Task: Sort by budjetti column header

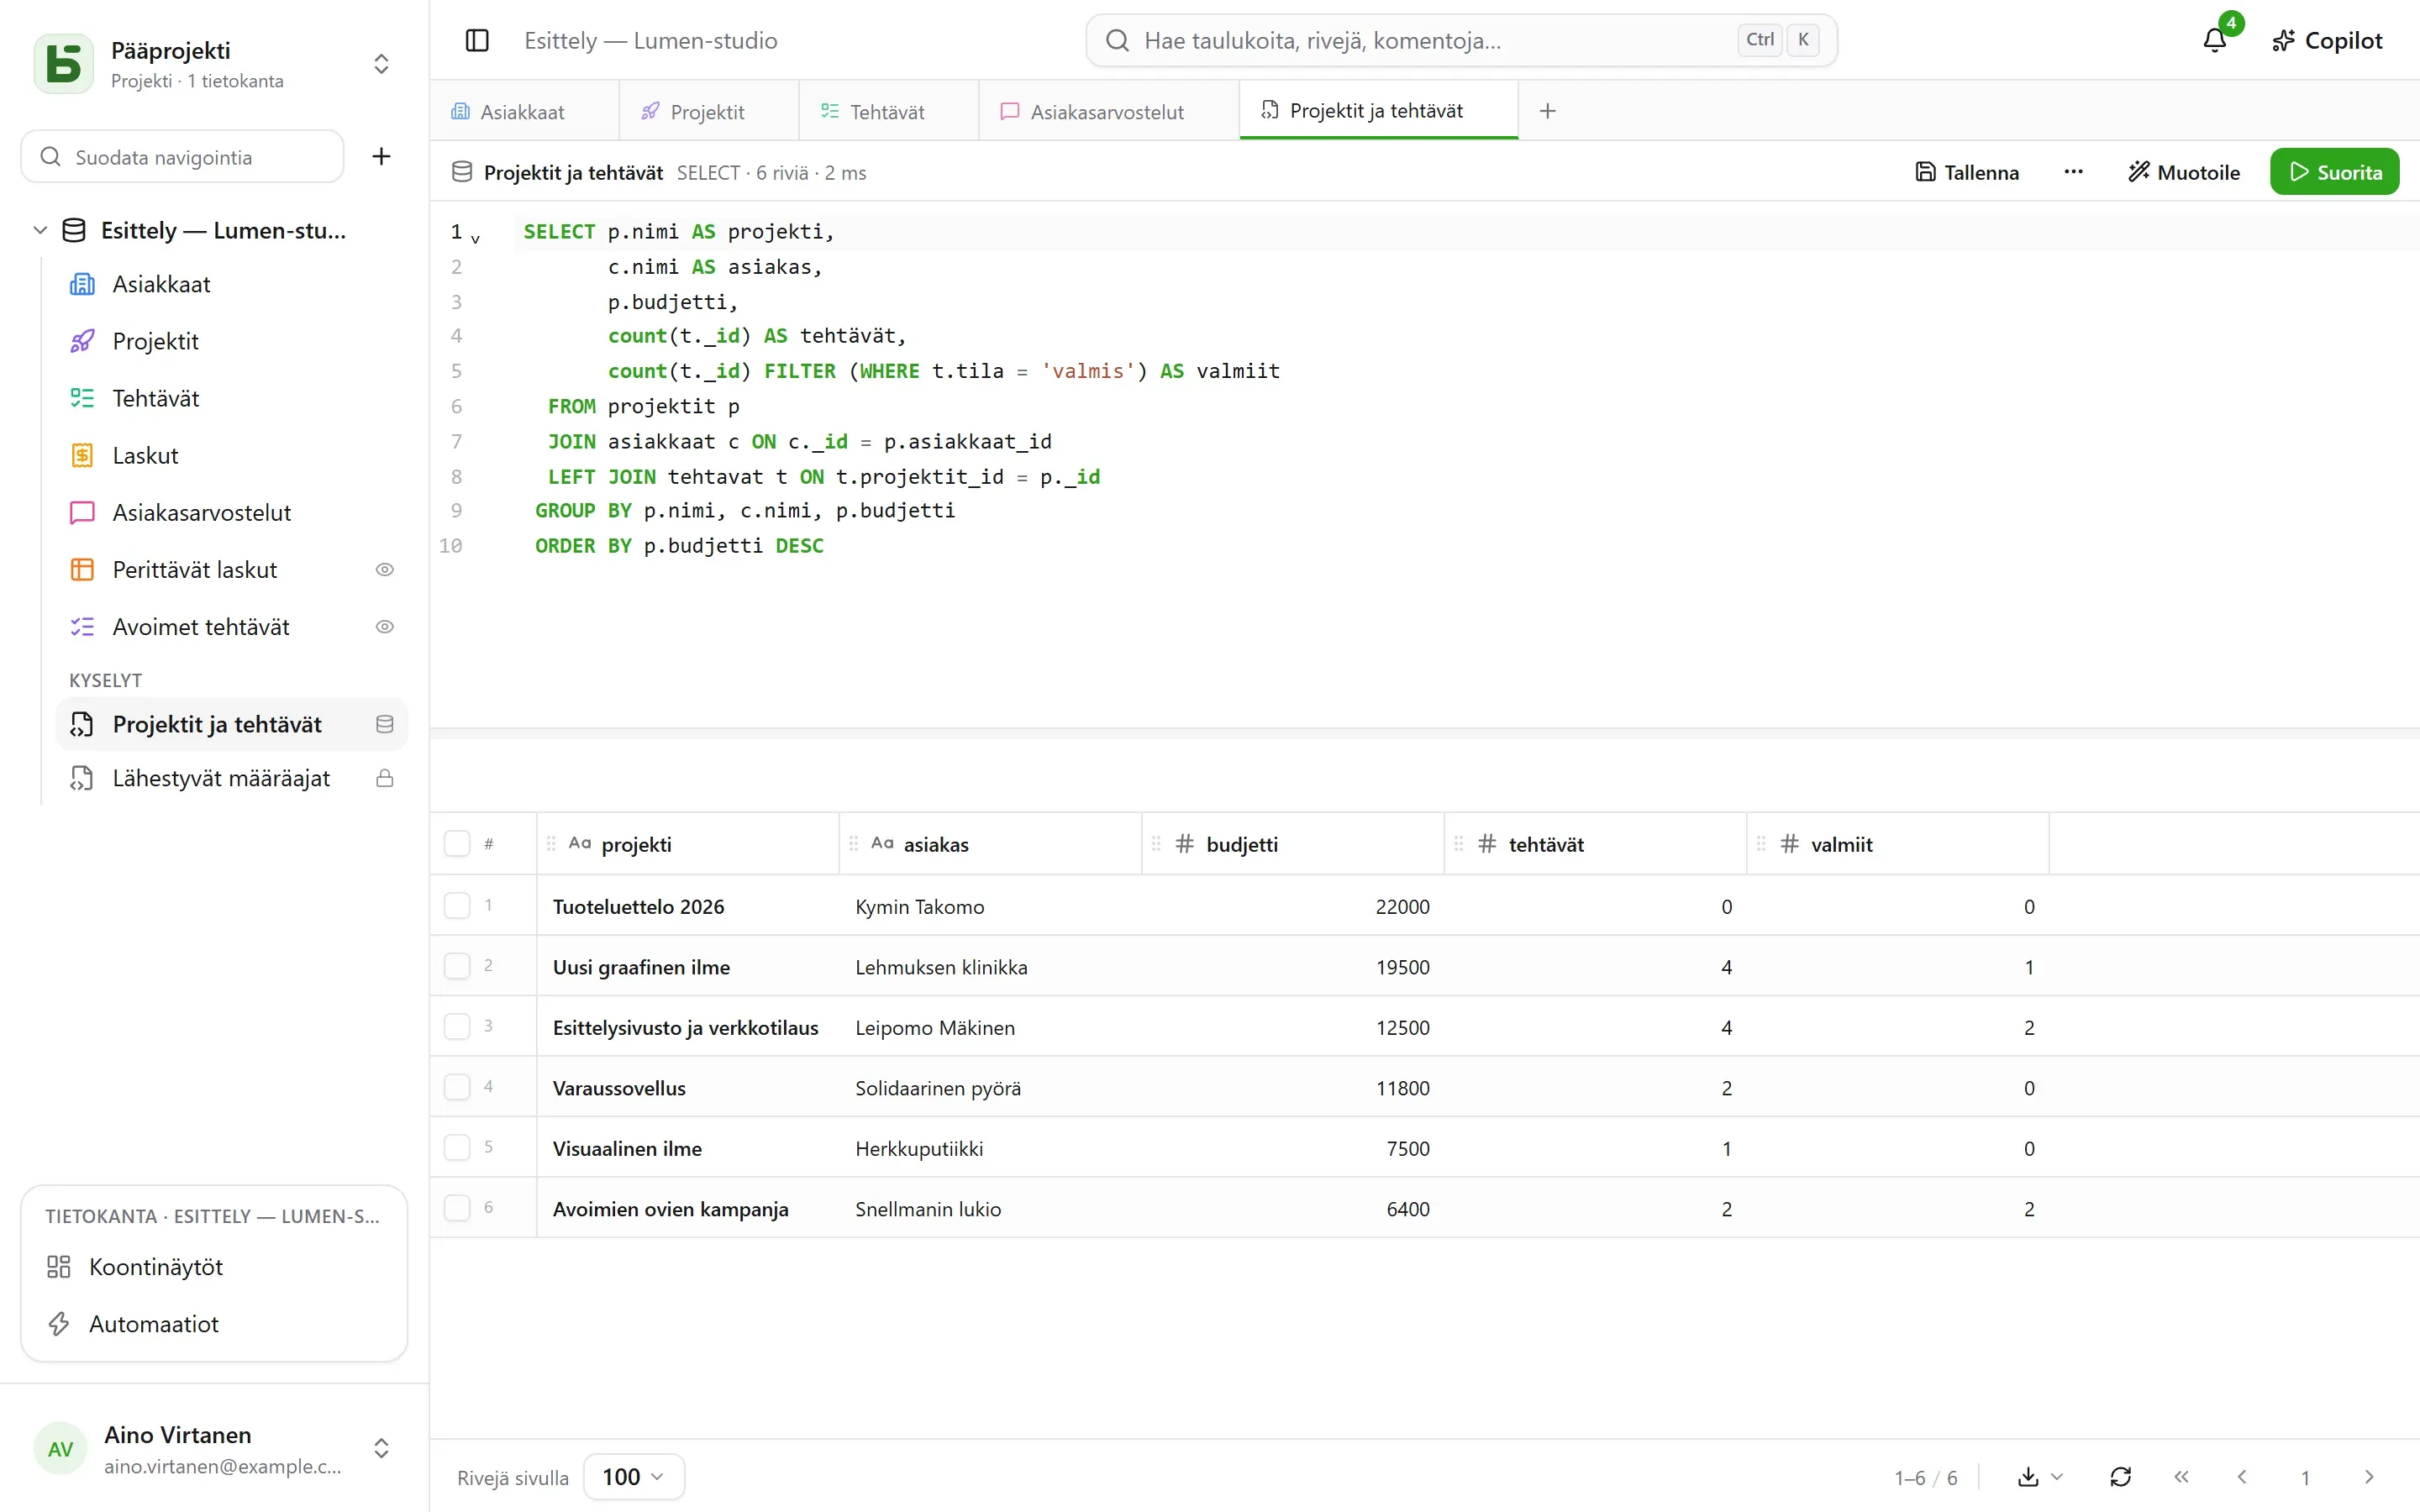Action: click(x=1293, y=843)
